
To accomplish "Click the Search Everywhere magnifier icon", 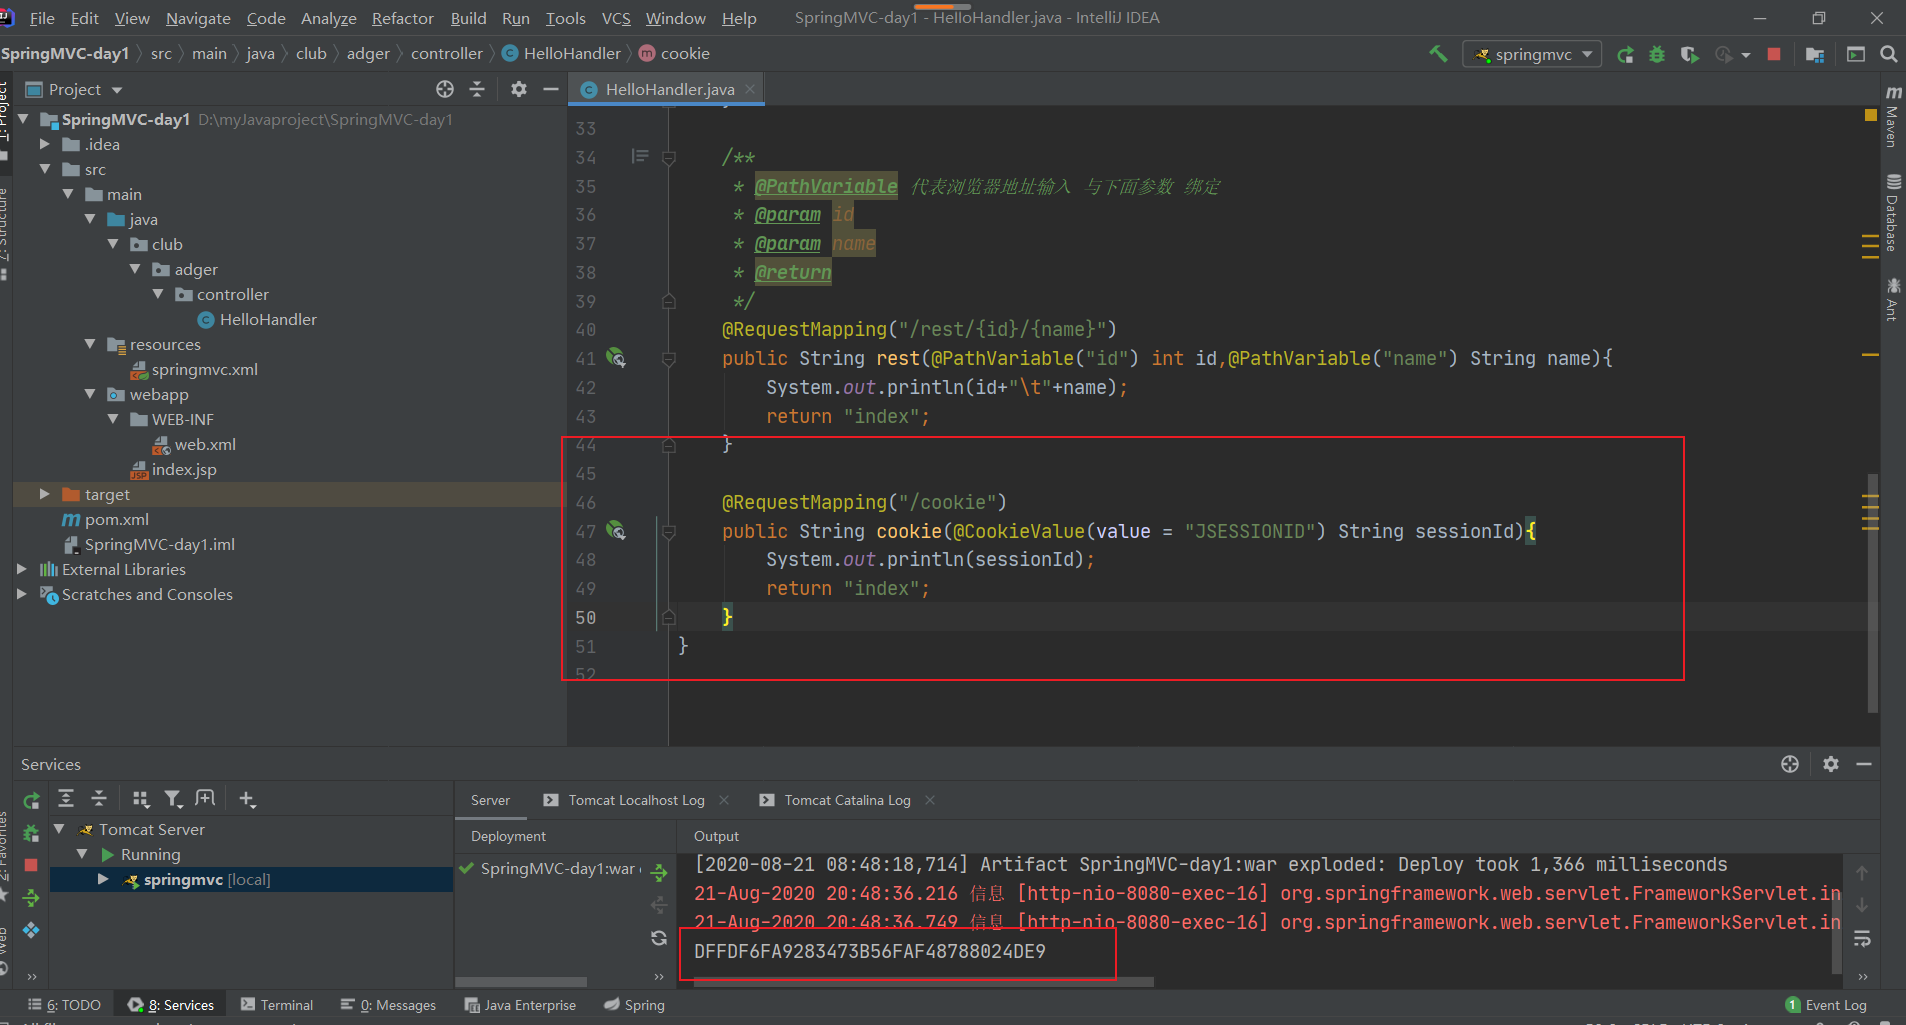I will (x=1889, y=54).
